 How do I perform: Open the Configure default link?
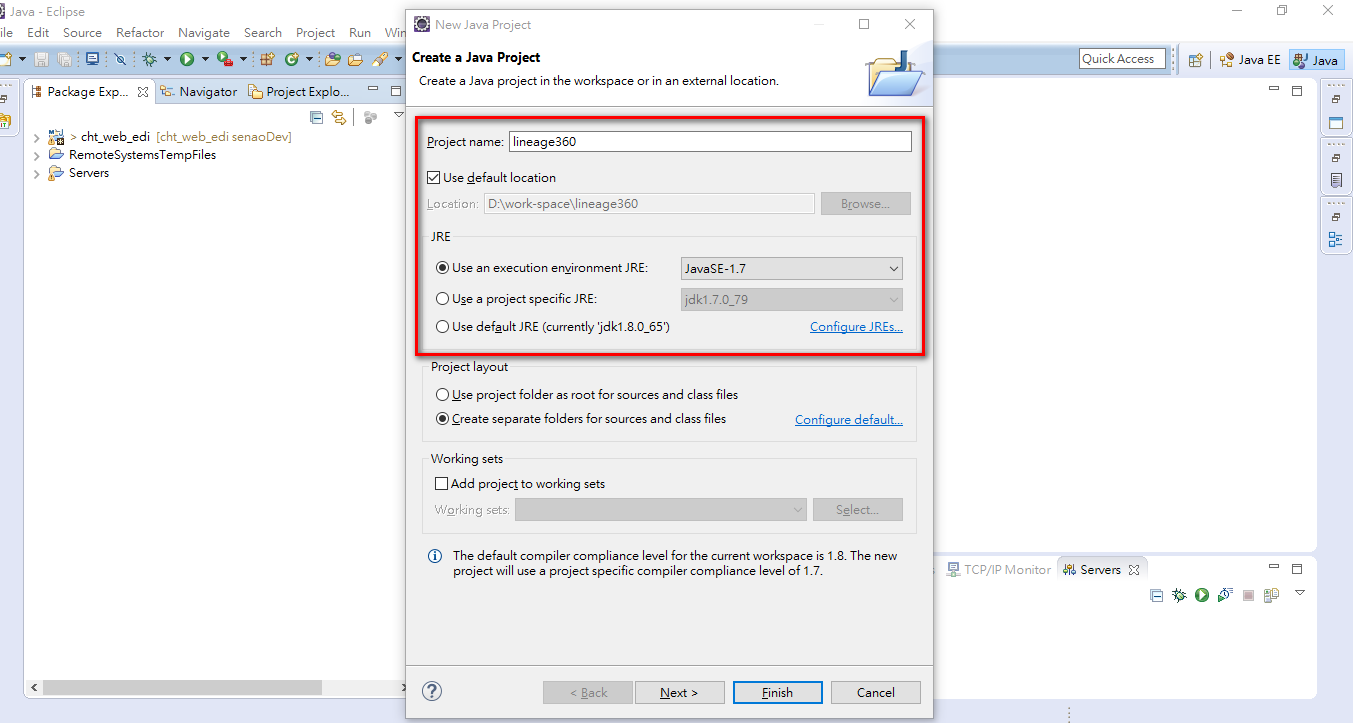(849, 420)
